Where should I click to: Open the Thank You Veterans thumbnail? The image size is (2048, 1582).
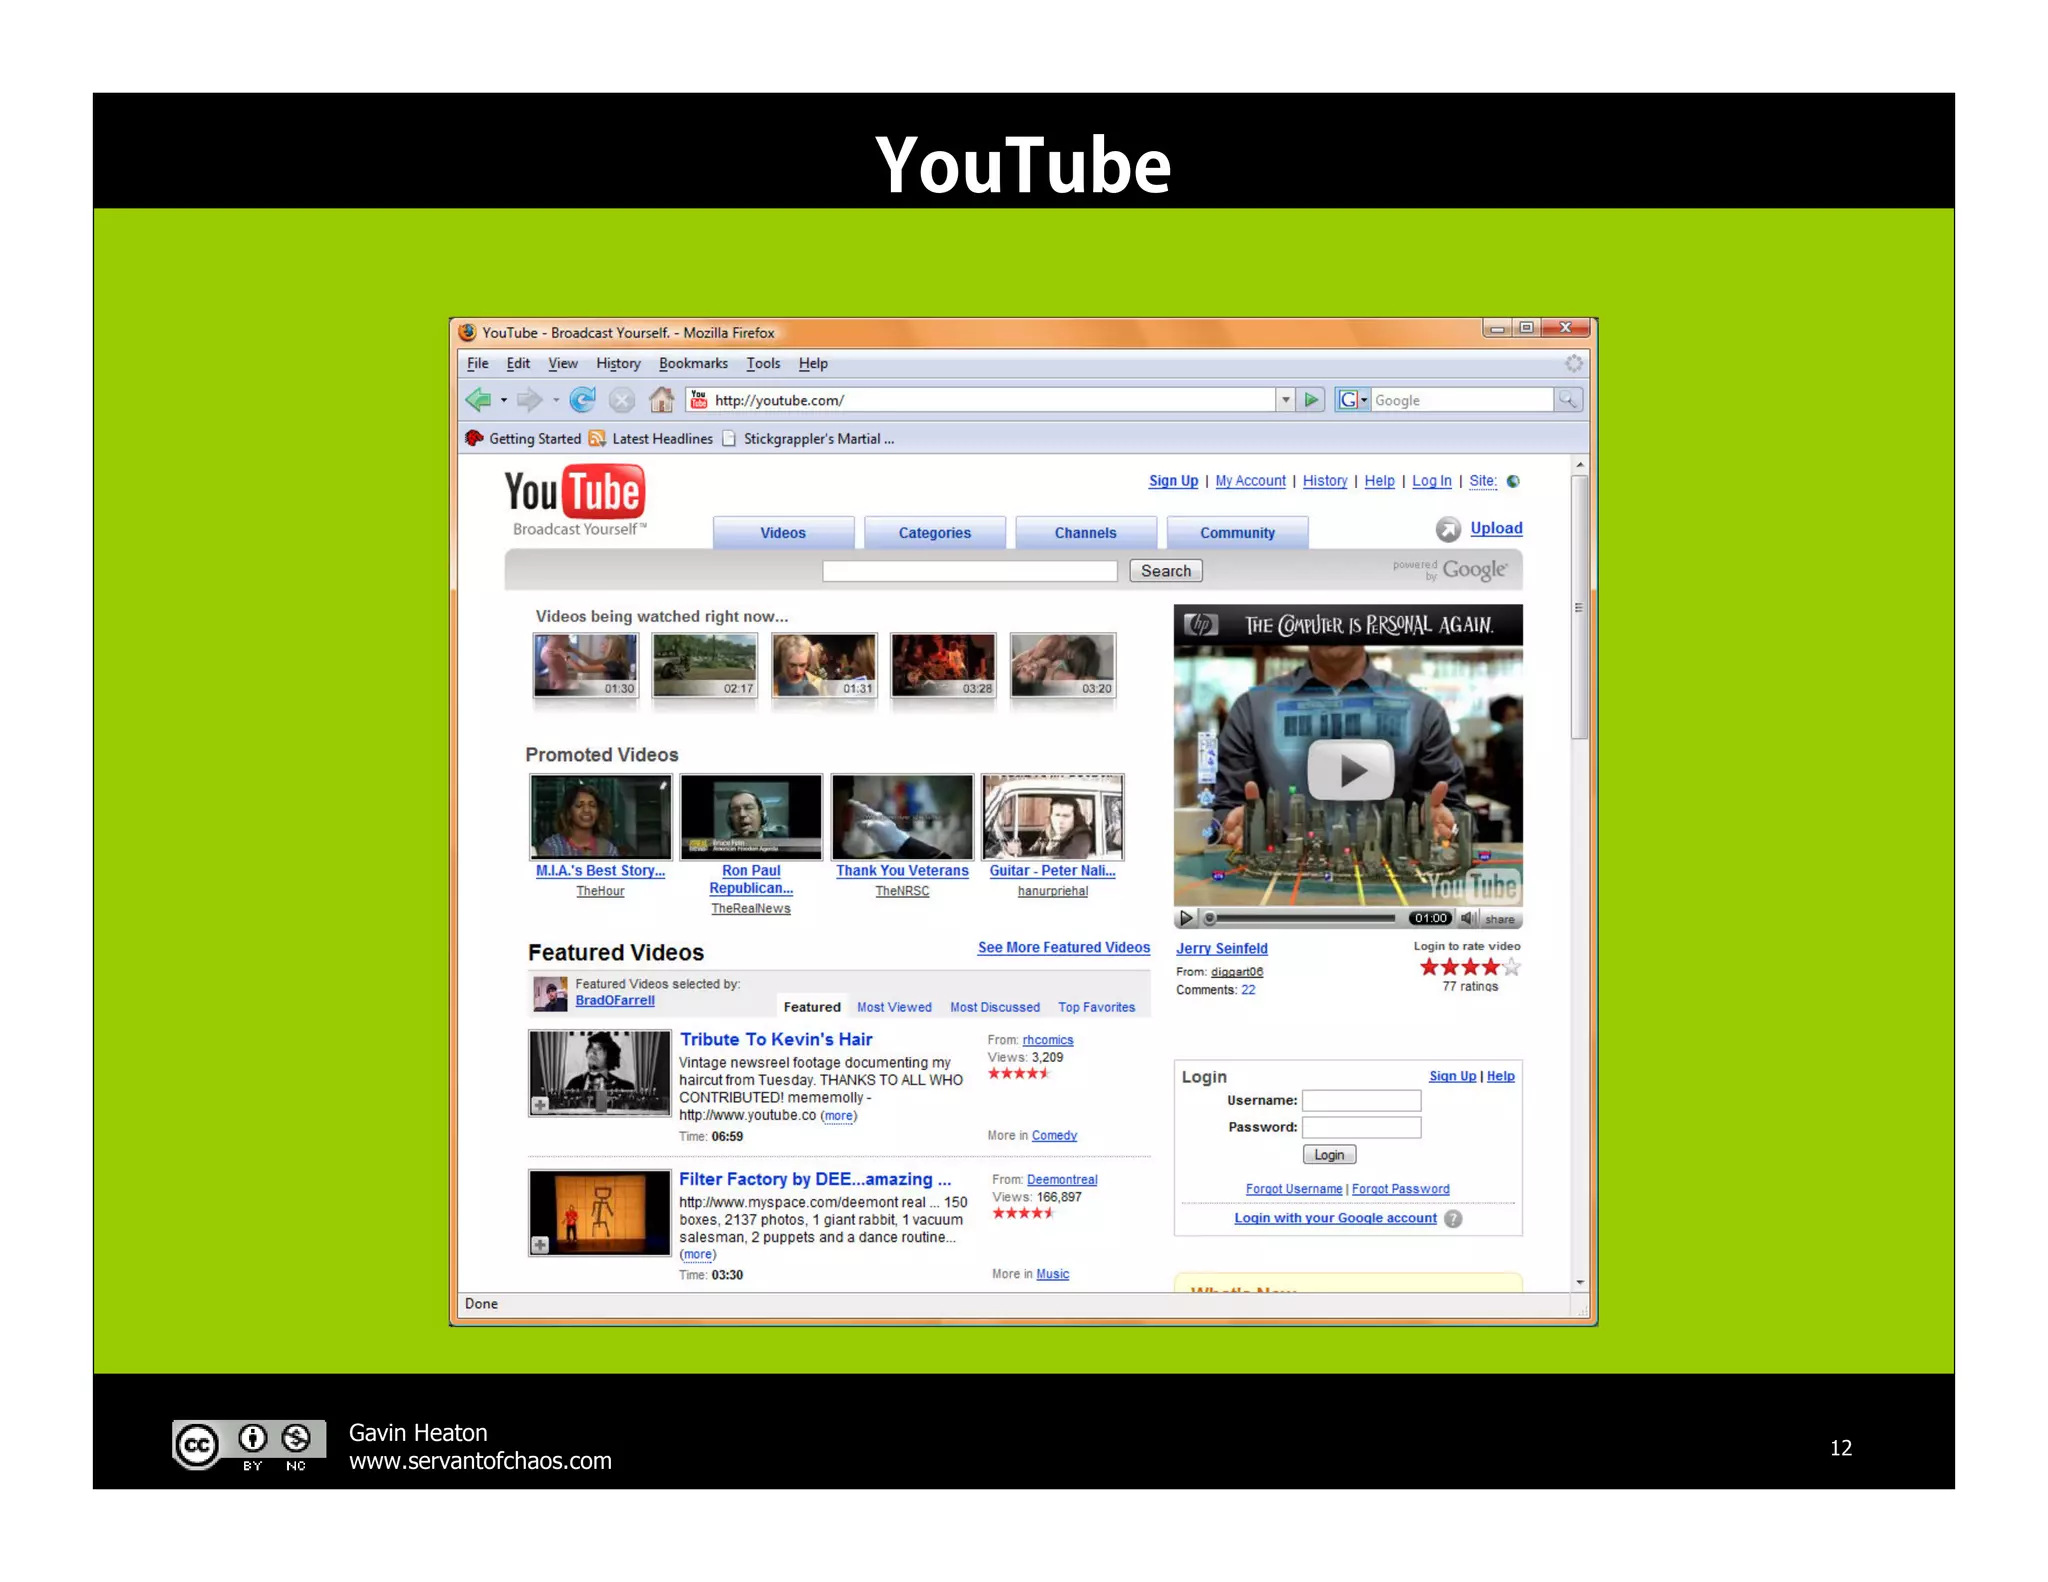click(x=902, y=817)
